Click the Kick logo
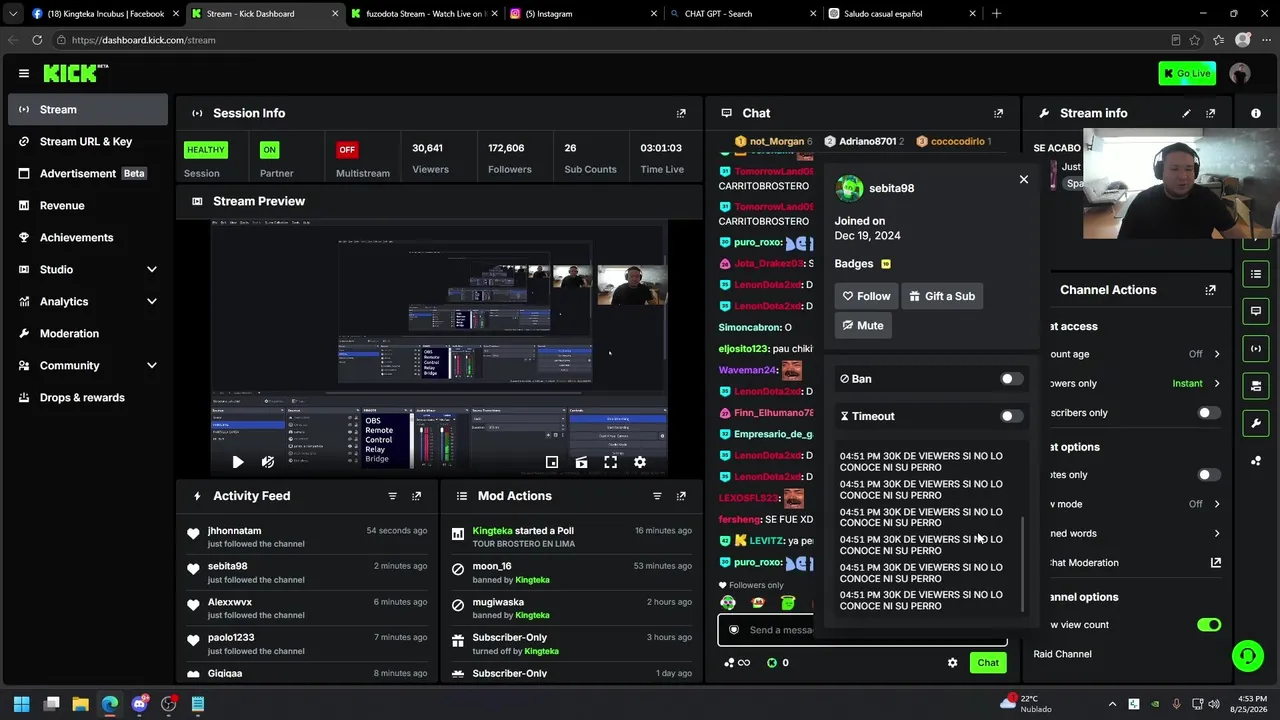The height and width of the screenshot is (720, 1280). (76, 73)
